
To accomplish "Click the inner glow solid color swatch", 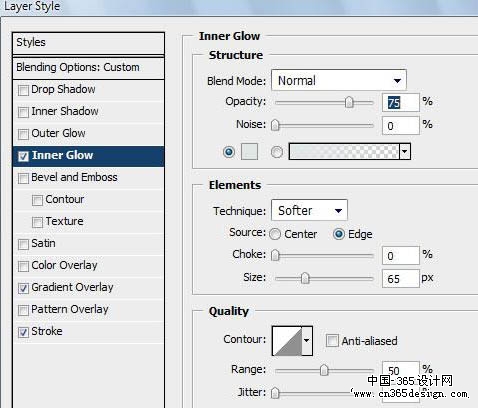I will click(x=249, y=152).
